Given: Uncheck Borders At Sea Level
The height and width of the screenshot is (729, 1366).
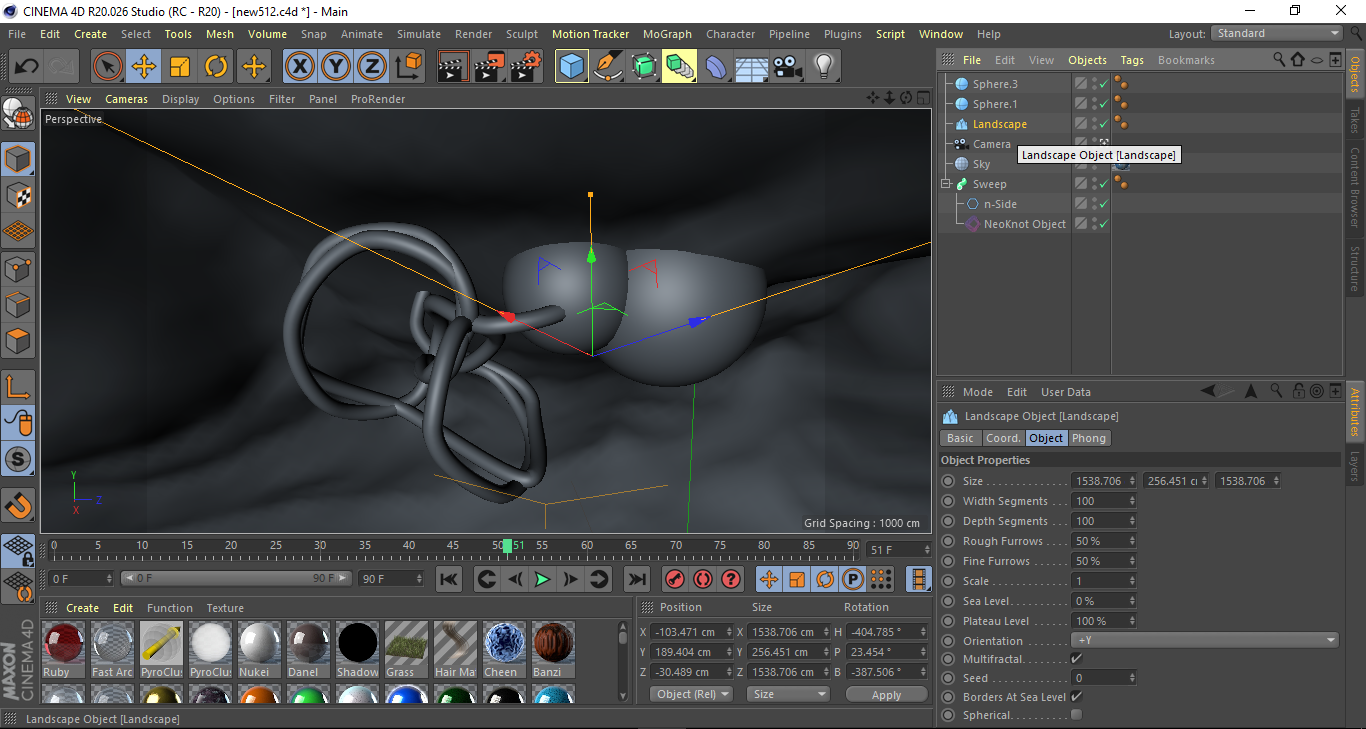Looking at the screenshot, I should (x=1076, y=696).
